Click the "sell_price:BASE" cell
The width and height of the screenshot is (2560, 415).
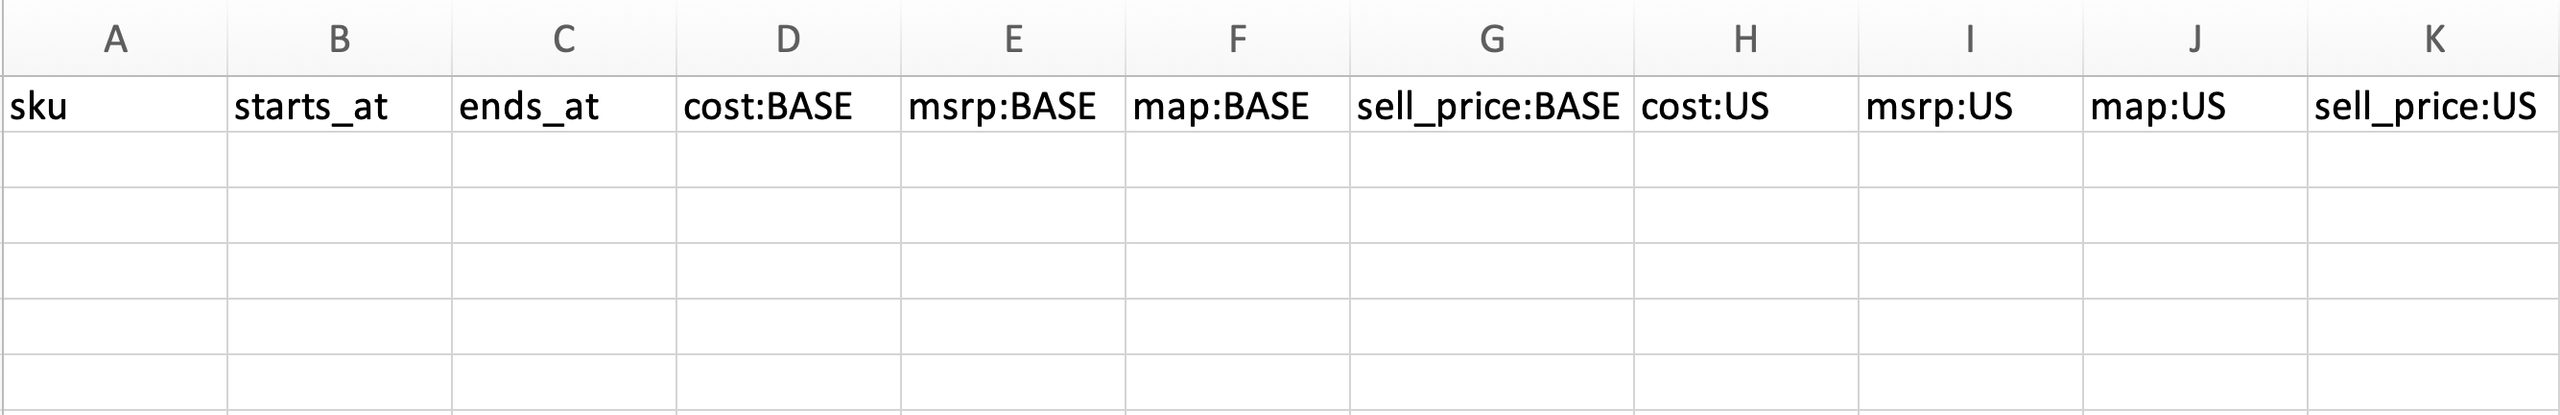(1492, 105)
